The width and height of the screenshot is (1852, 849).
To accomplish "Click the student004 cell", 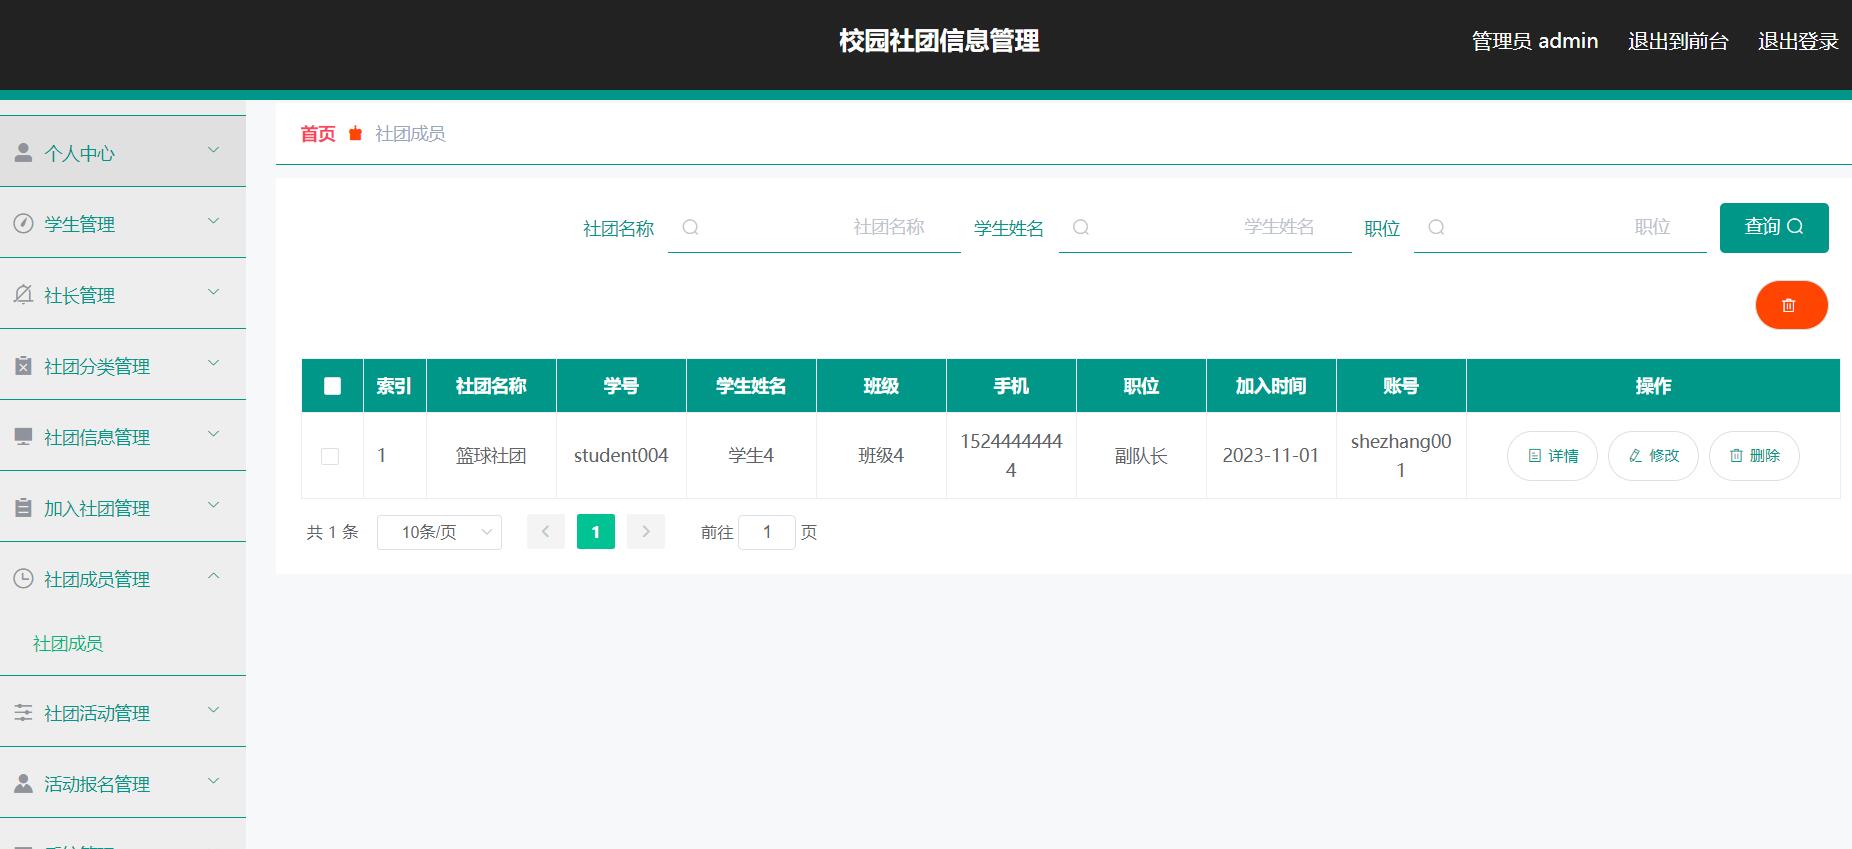I will [621, 456].
